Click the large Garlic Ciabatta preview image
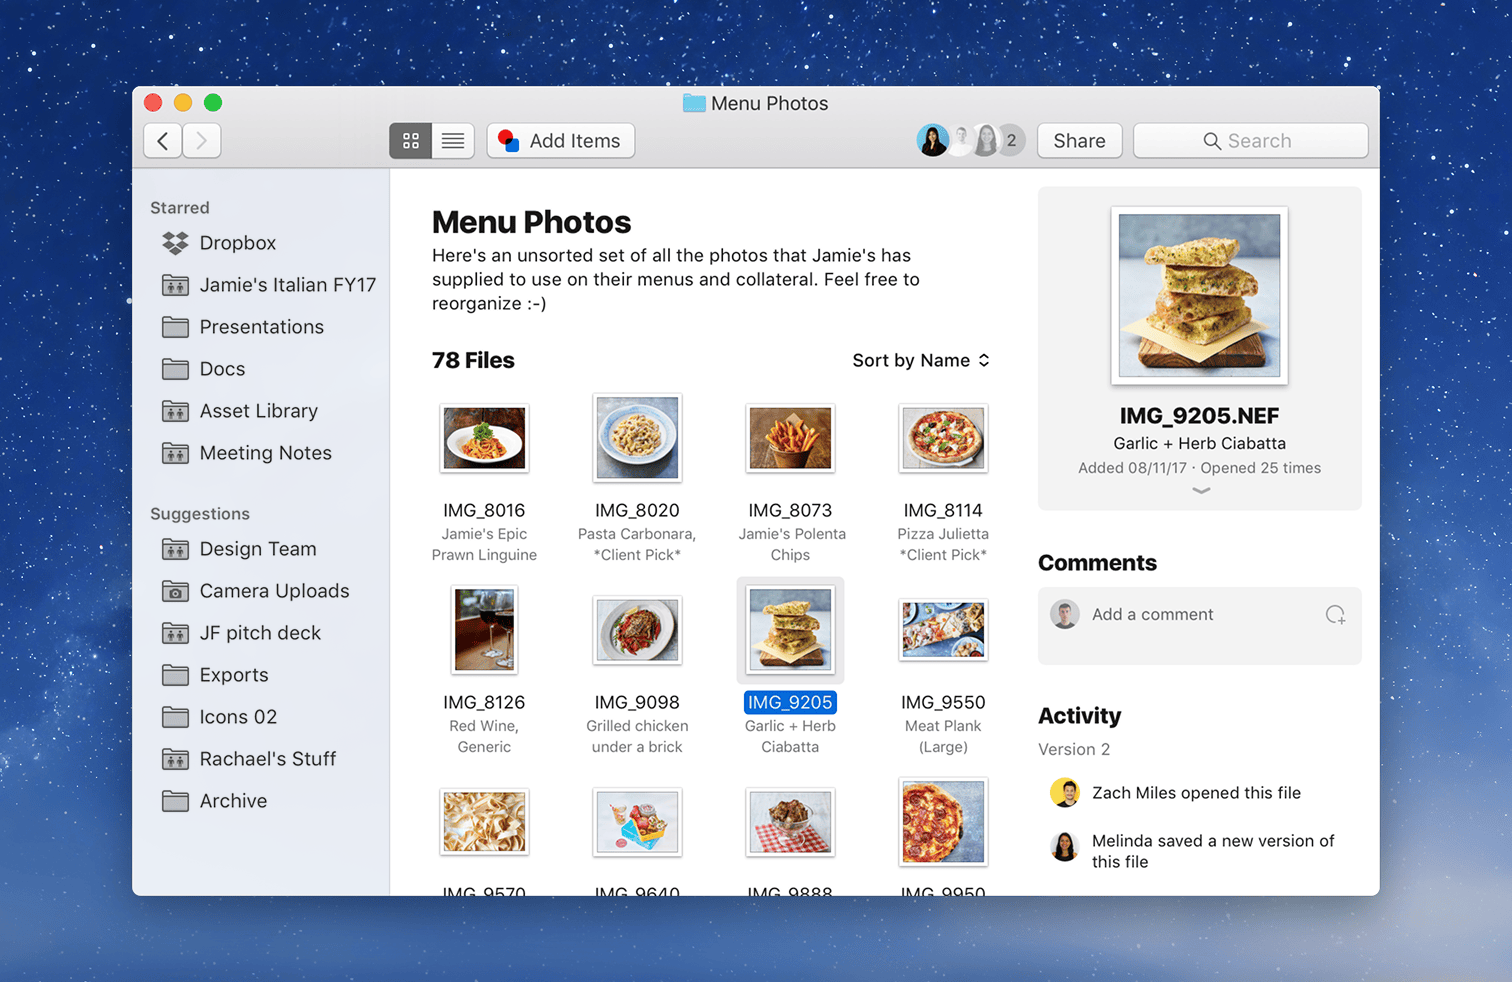 1199,296
